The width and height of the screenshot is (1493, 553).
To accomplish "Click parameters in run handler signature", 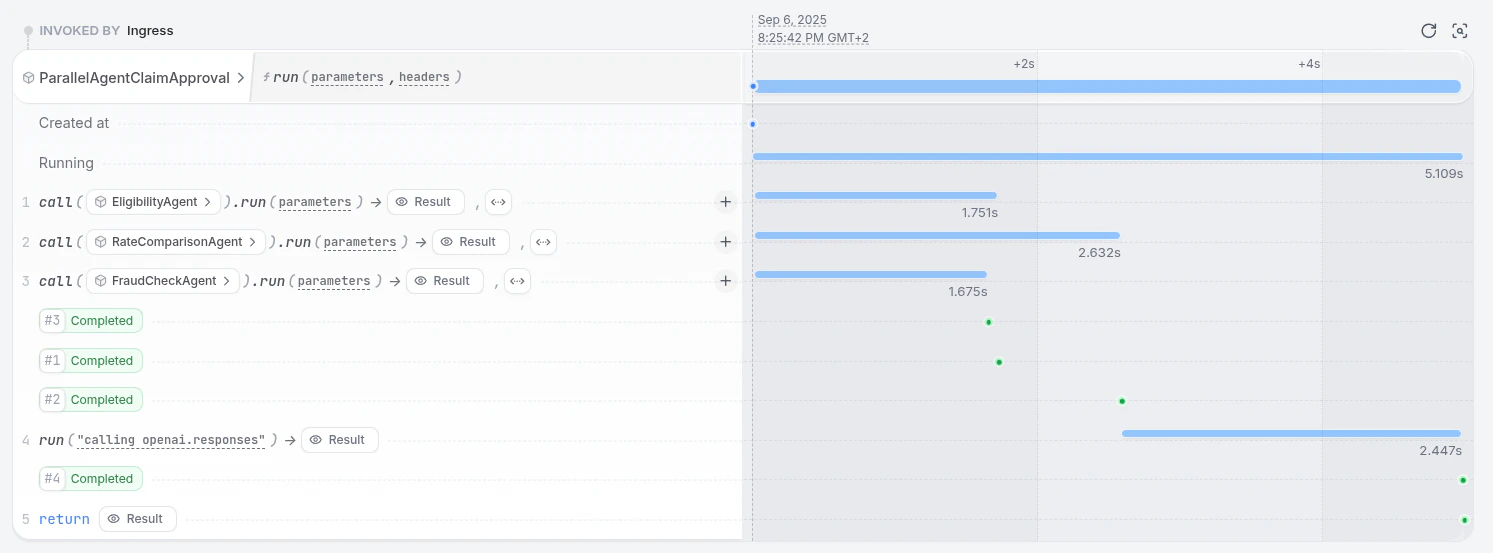I will click(x=347, y=77).
